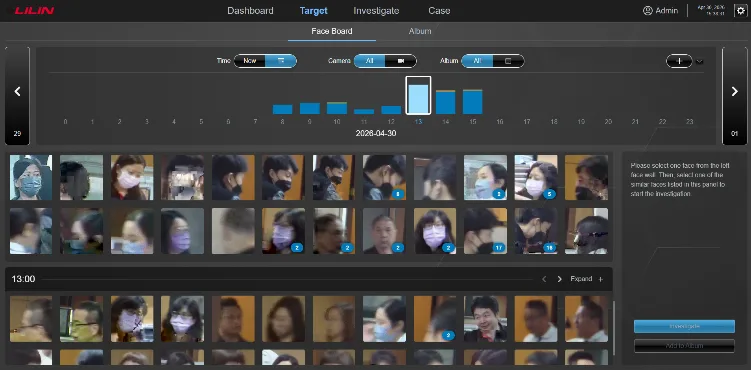This screenshot has height=370, width=751.
Task: Click the plus add button
Action: coord(679,61)
